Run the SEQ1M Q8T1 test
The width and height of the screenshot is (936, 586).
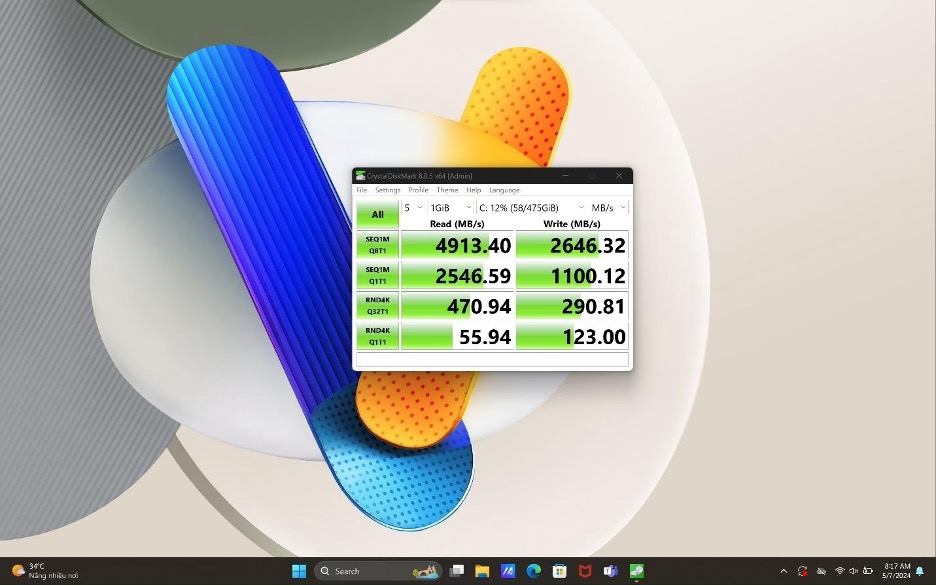(x=377, y=246)
